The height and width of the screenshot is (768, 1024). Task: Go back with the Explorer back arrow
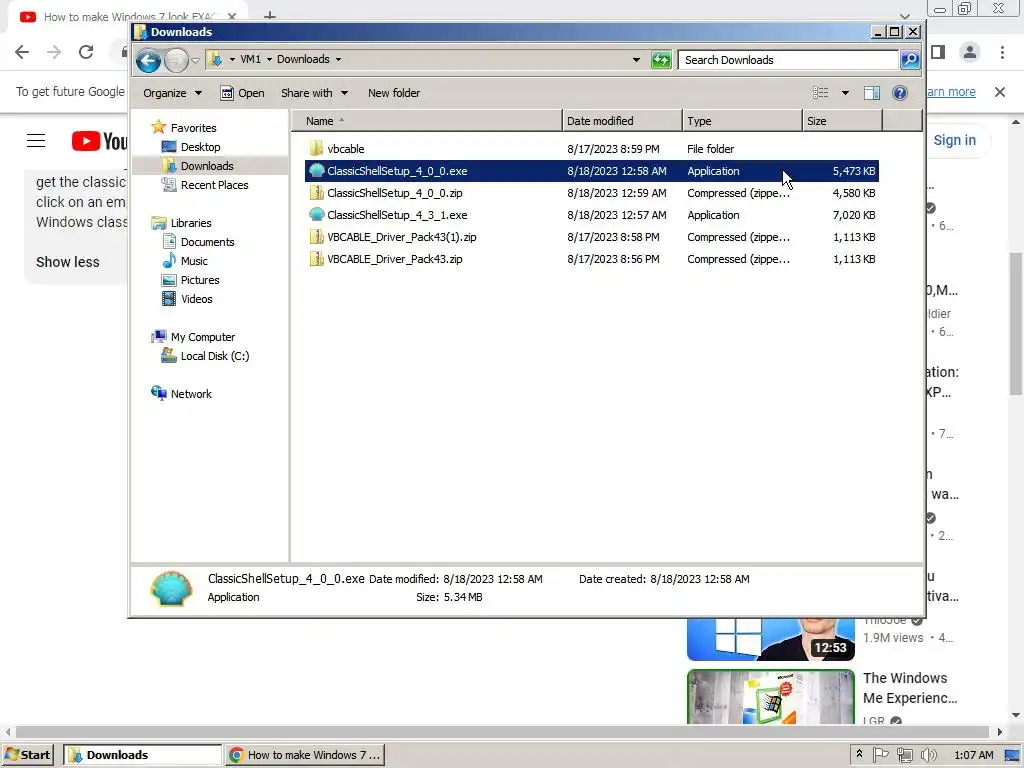tap(149, 61)
